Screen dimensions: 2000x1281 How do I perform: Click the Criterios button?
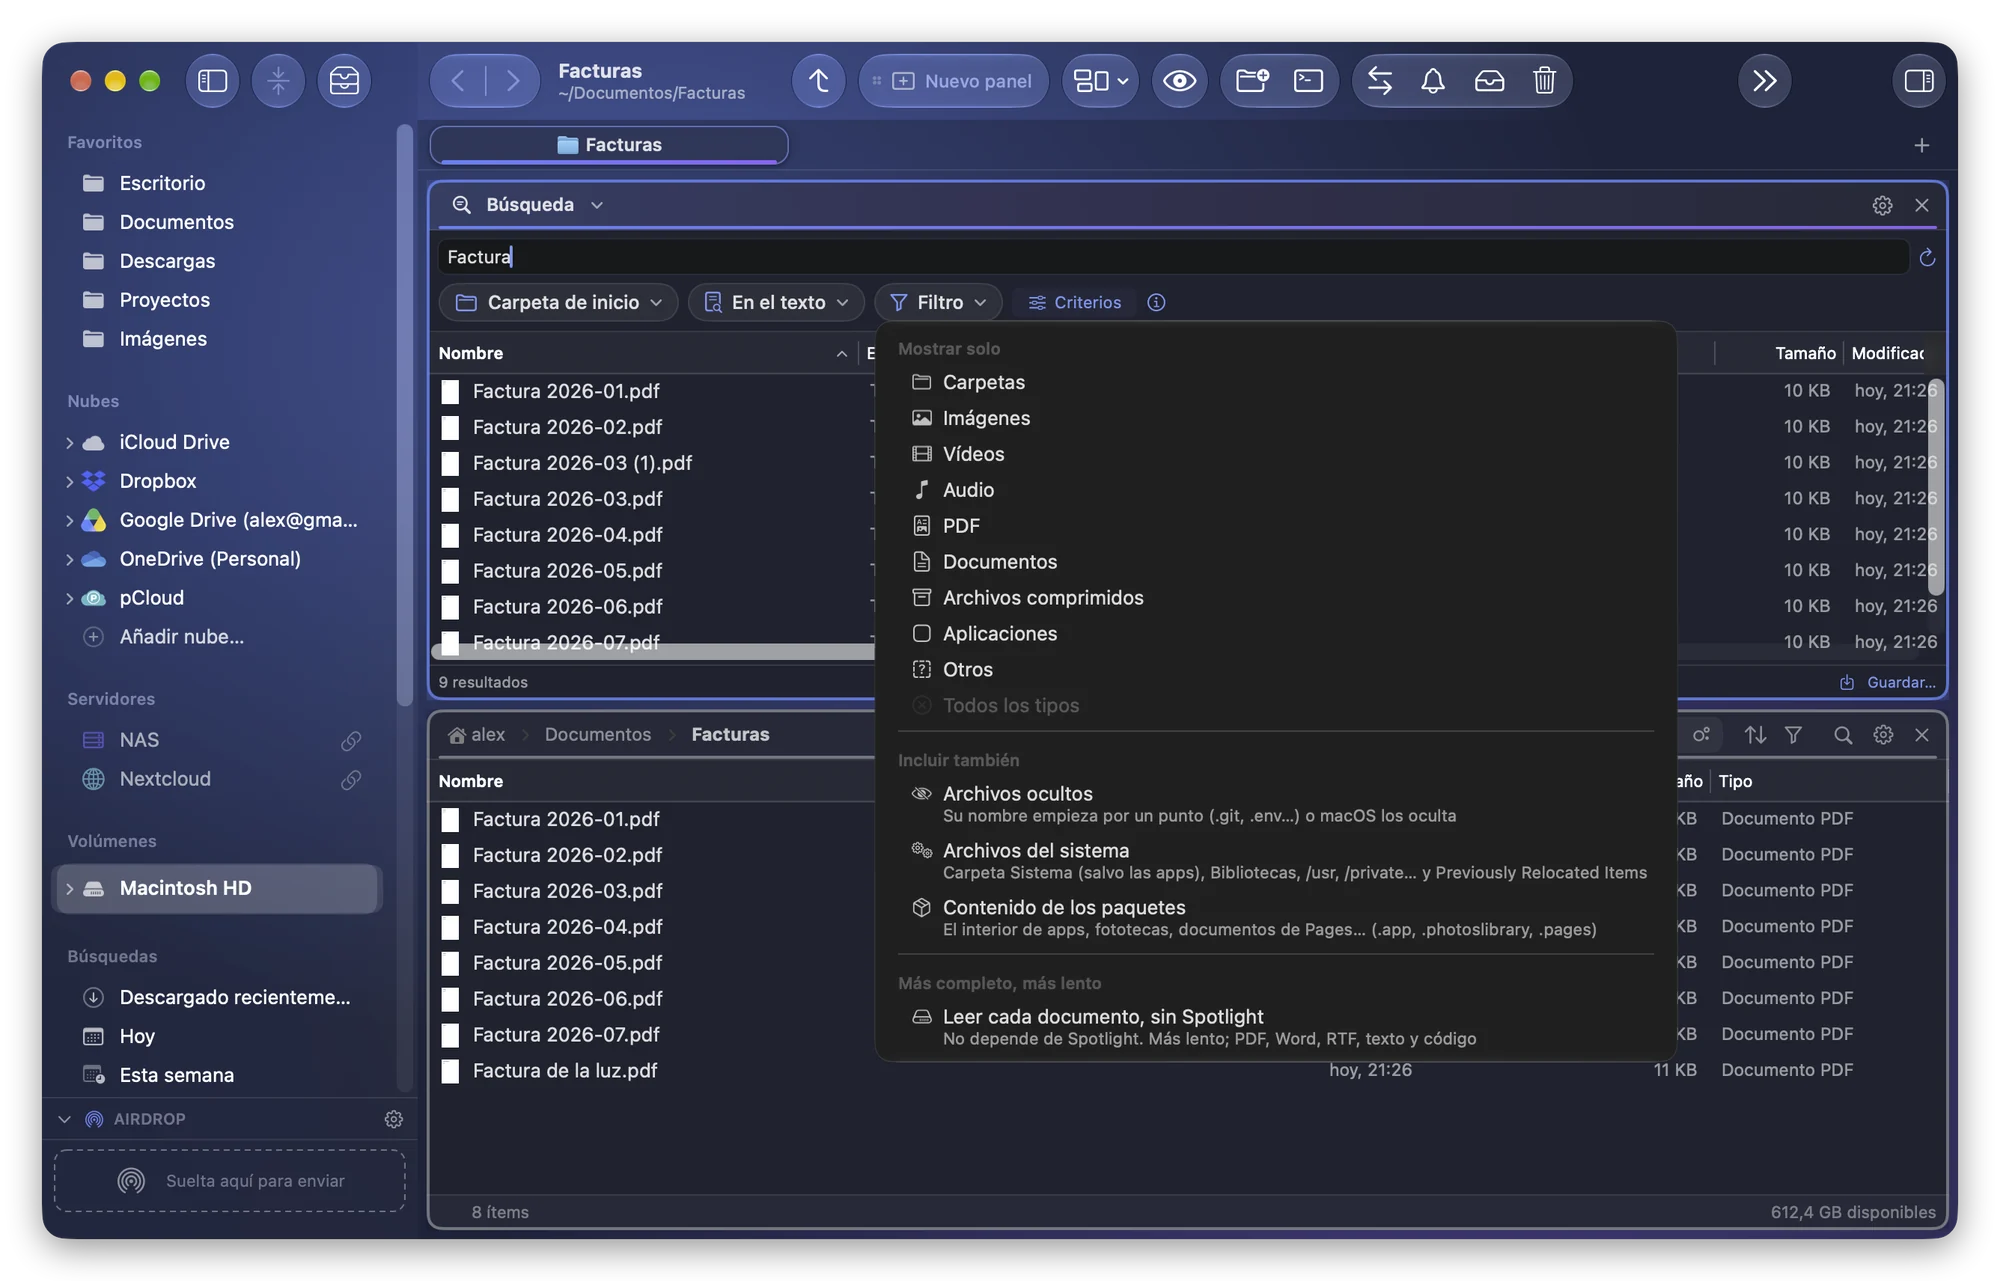point(1075,302)
